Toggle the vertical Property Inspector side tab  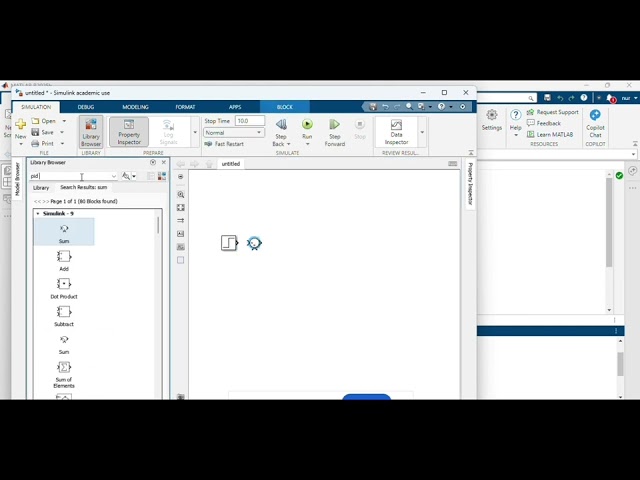click(470, 184)
